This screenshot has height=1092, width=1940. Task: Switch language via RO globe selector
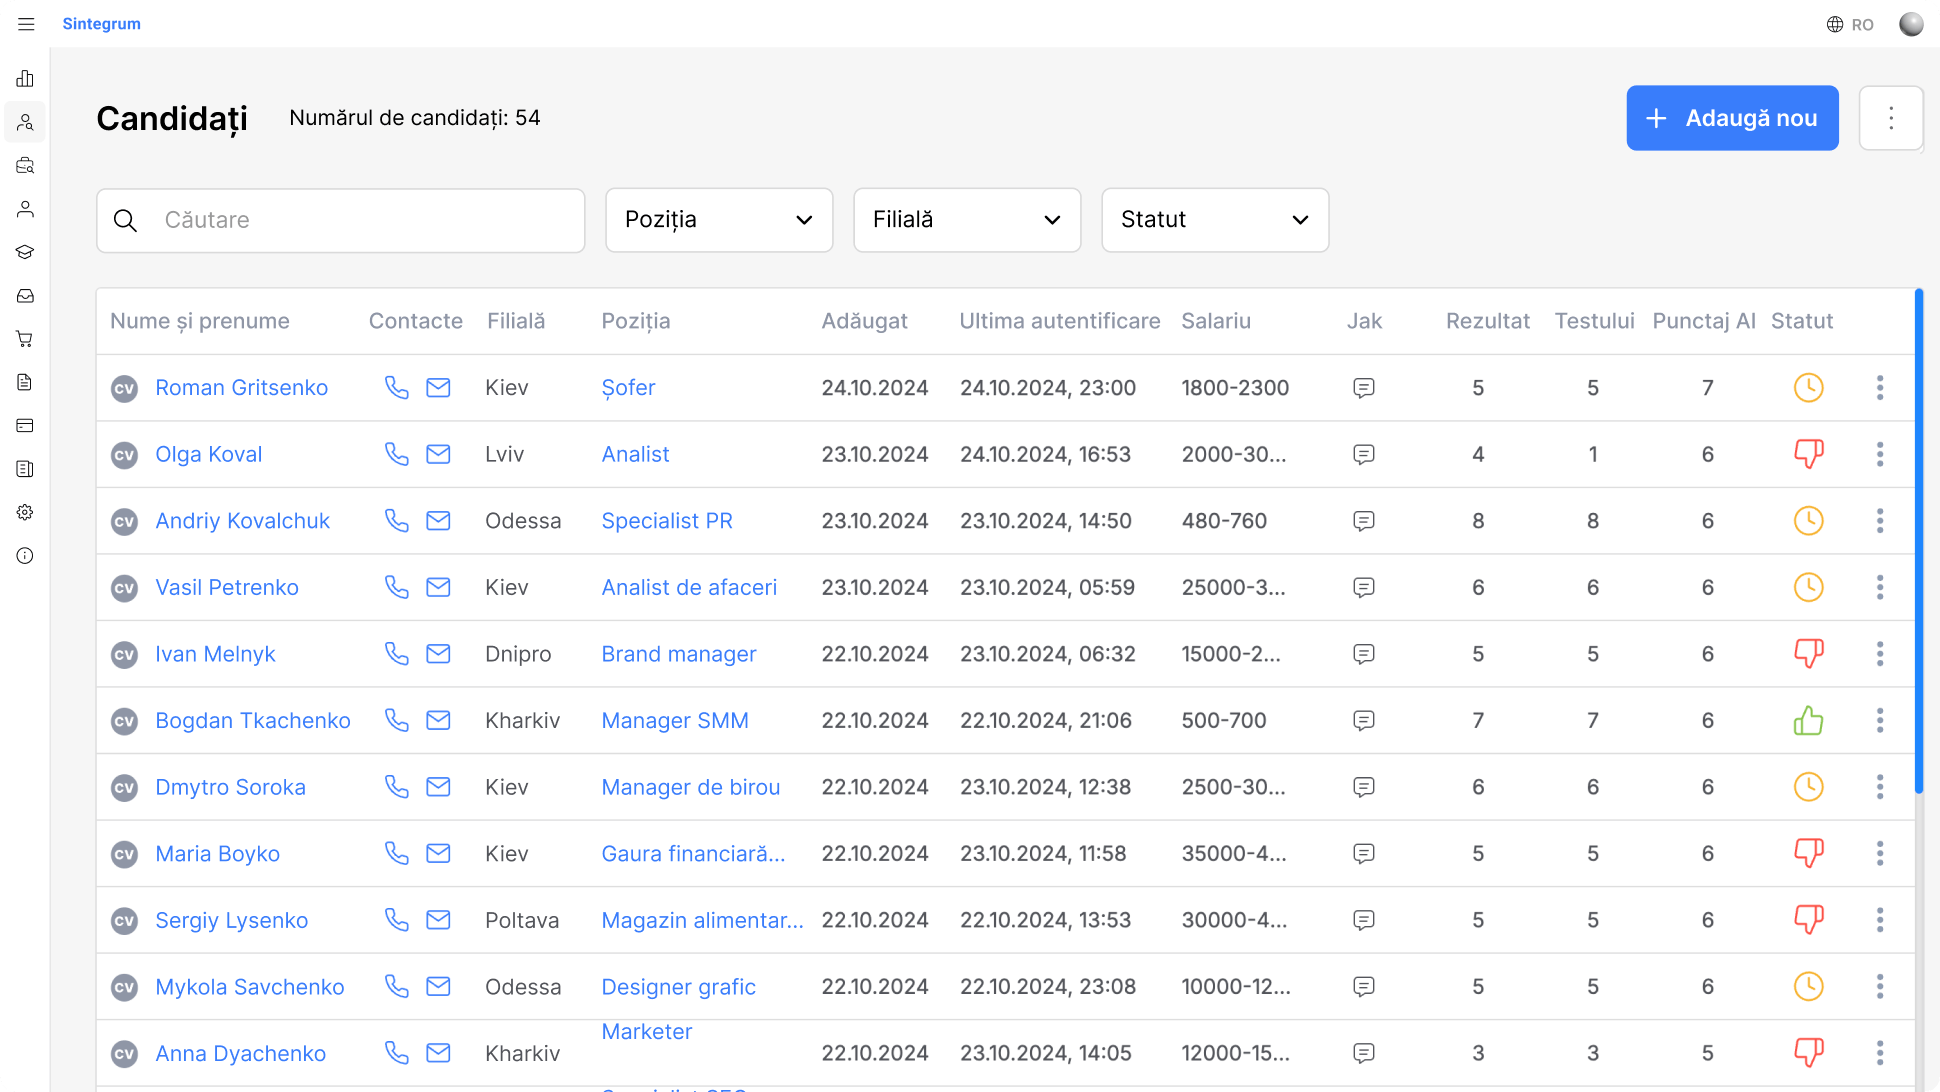point(1850,24)
